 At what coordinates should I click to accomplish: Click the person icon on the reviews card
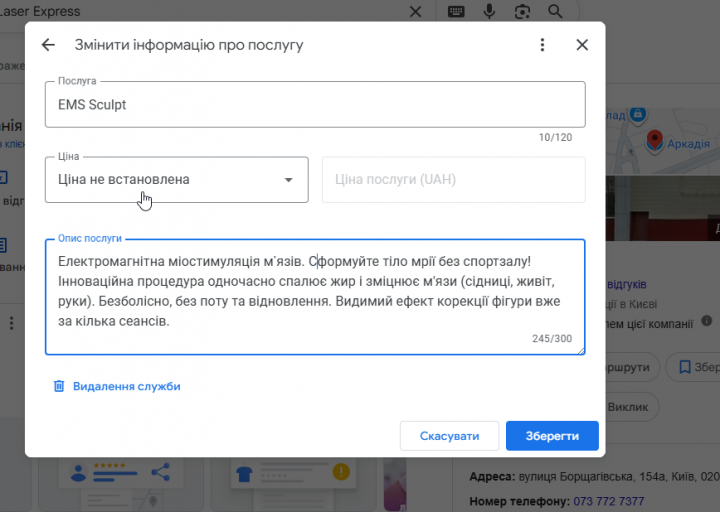[78, 473]
